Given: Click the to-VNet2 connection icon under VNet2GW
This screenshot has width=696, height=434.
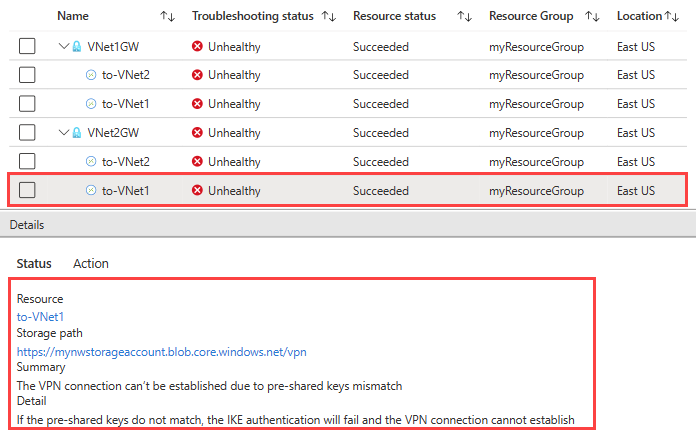Looking at the screenshot, I should (x=91, y=162).
